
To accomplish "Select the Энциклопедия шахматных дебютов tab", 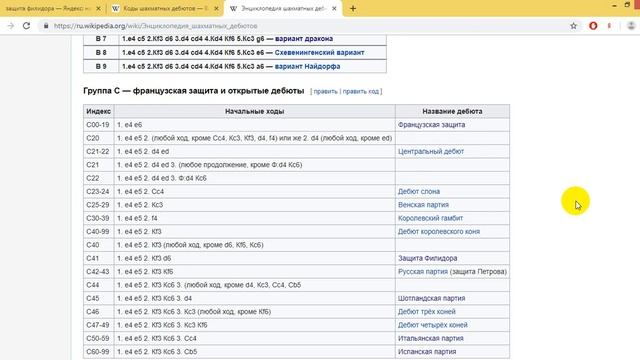I will click(x=283, y=8).
